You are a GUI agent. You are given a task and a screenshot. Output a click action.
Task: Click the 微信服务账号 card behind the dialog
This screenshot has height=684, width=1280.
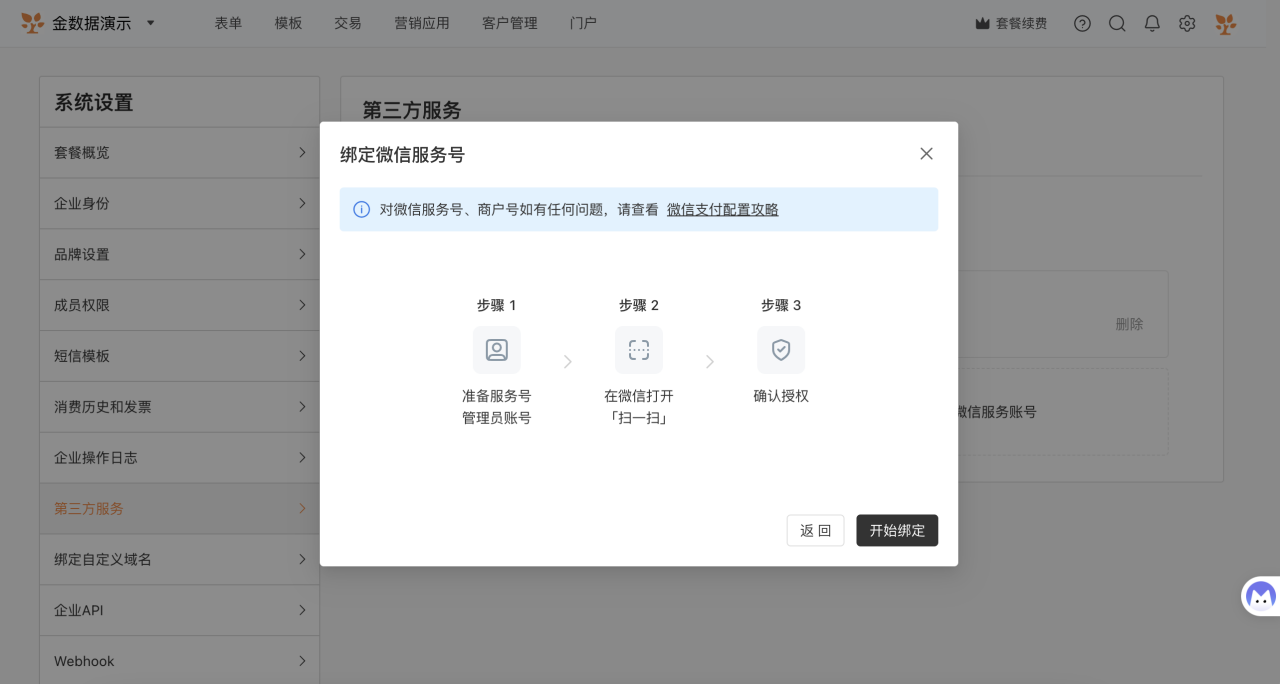point(1063,412)
